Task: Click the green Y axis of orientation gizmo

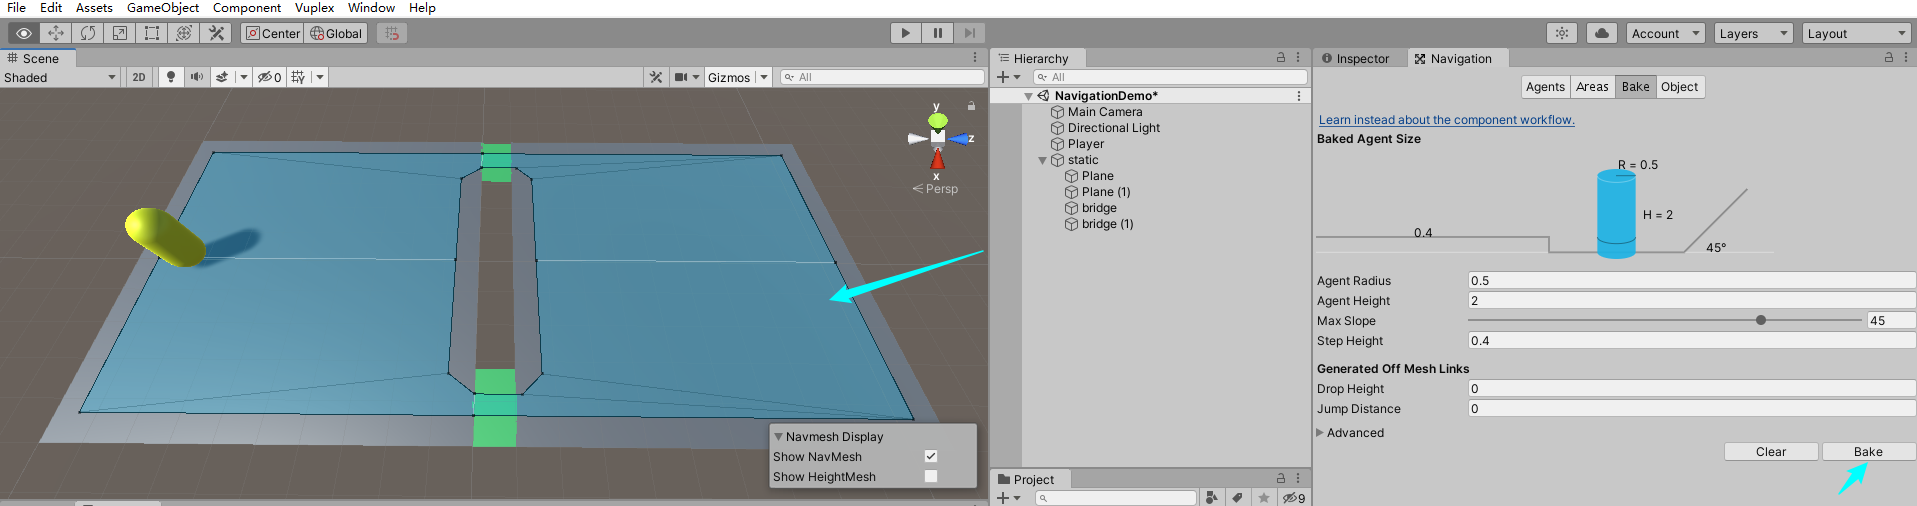Action: click(937, 120)
